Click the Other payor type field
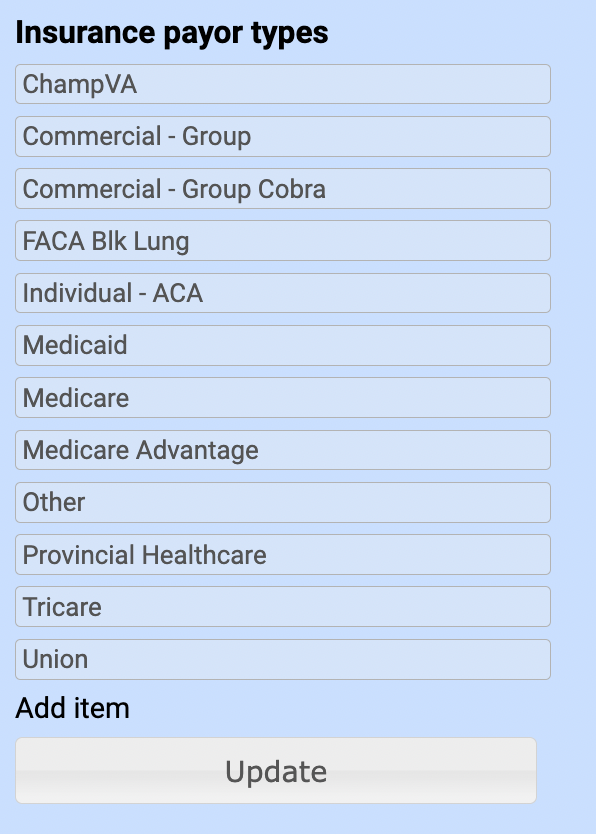This screenshot has height=836, width=596. click(x=283, y=502)
